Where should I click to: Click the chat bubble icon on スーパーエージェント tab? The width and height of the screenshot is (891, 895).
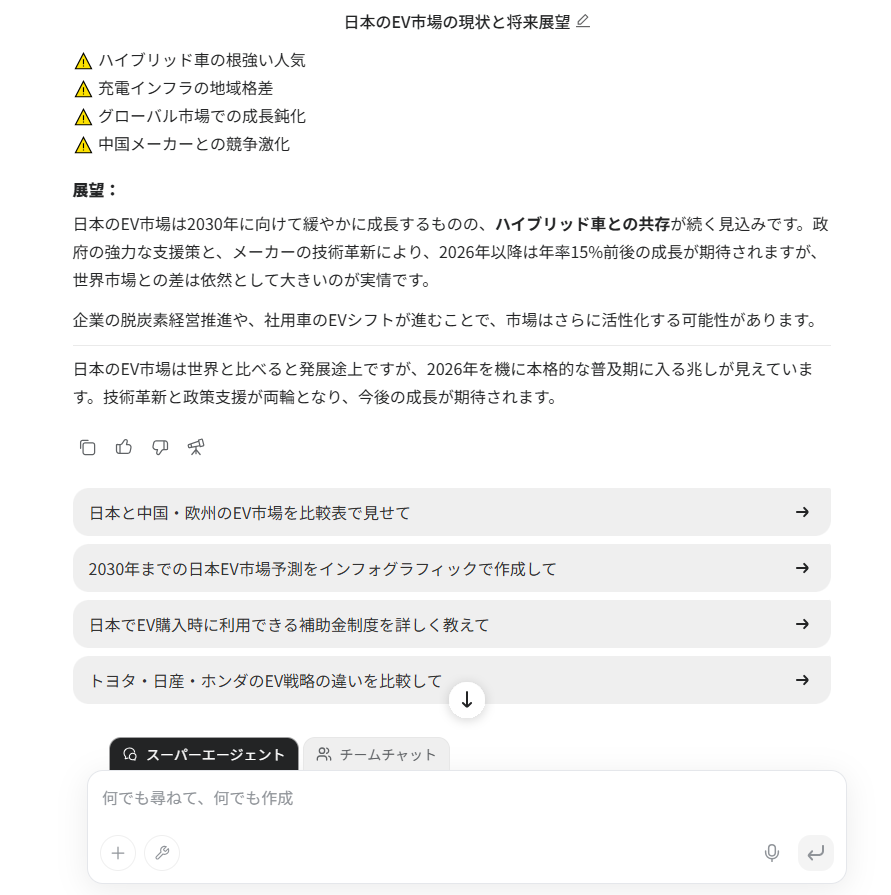coord(130,755)
